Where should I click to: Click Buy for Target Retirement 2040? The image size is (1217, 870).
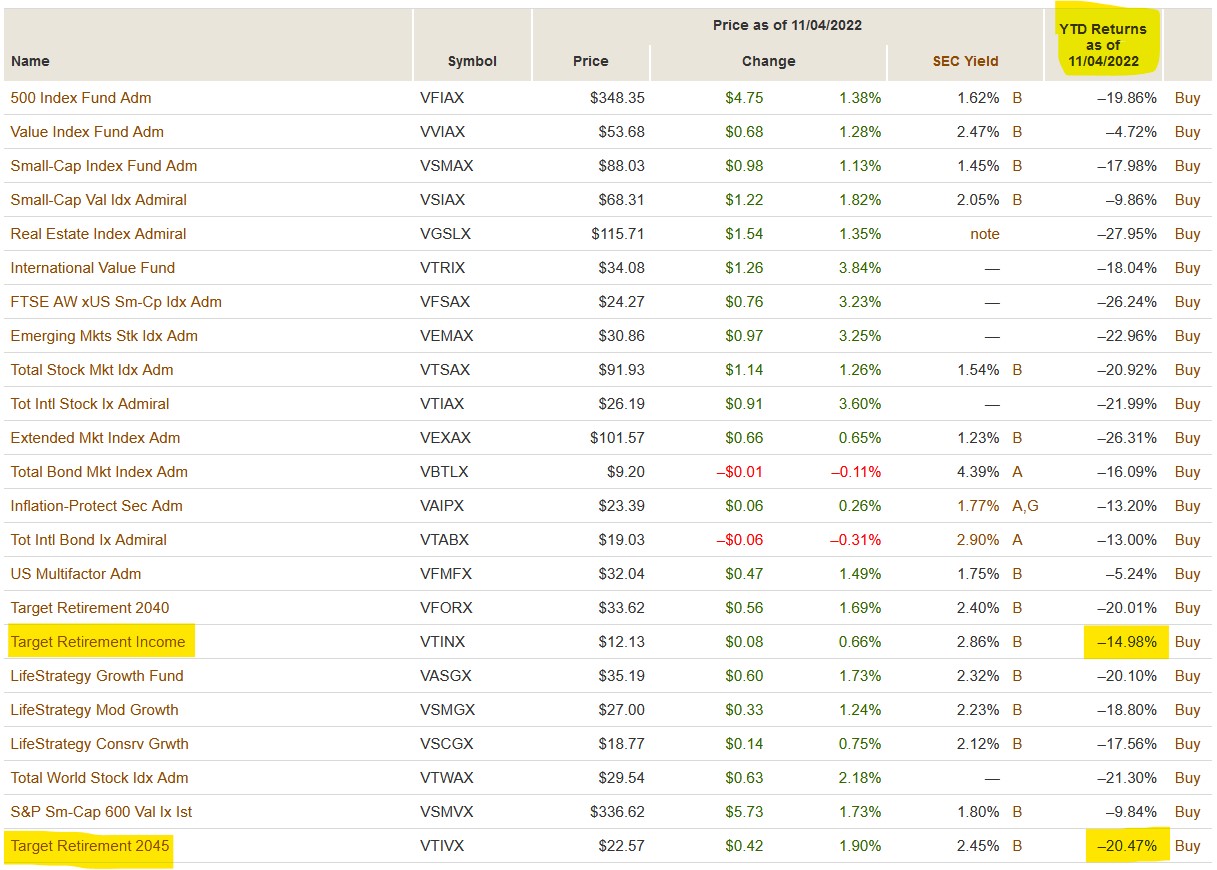[x=1187, y=608]
